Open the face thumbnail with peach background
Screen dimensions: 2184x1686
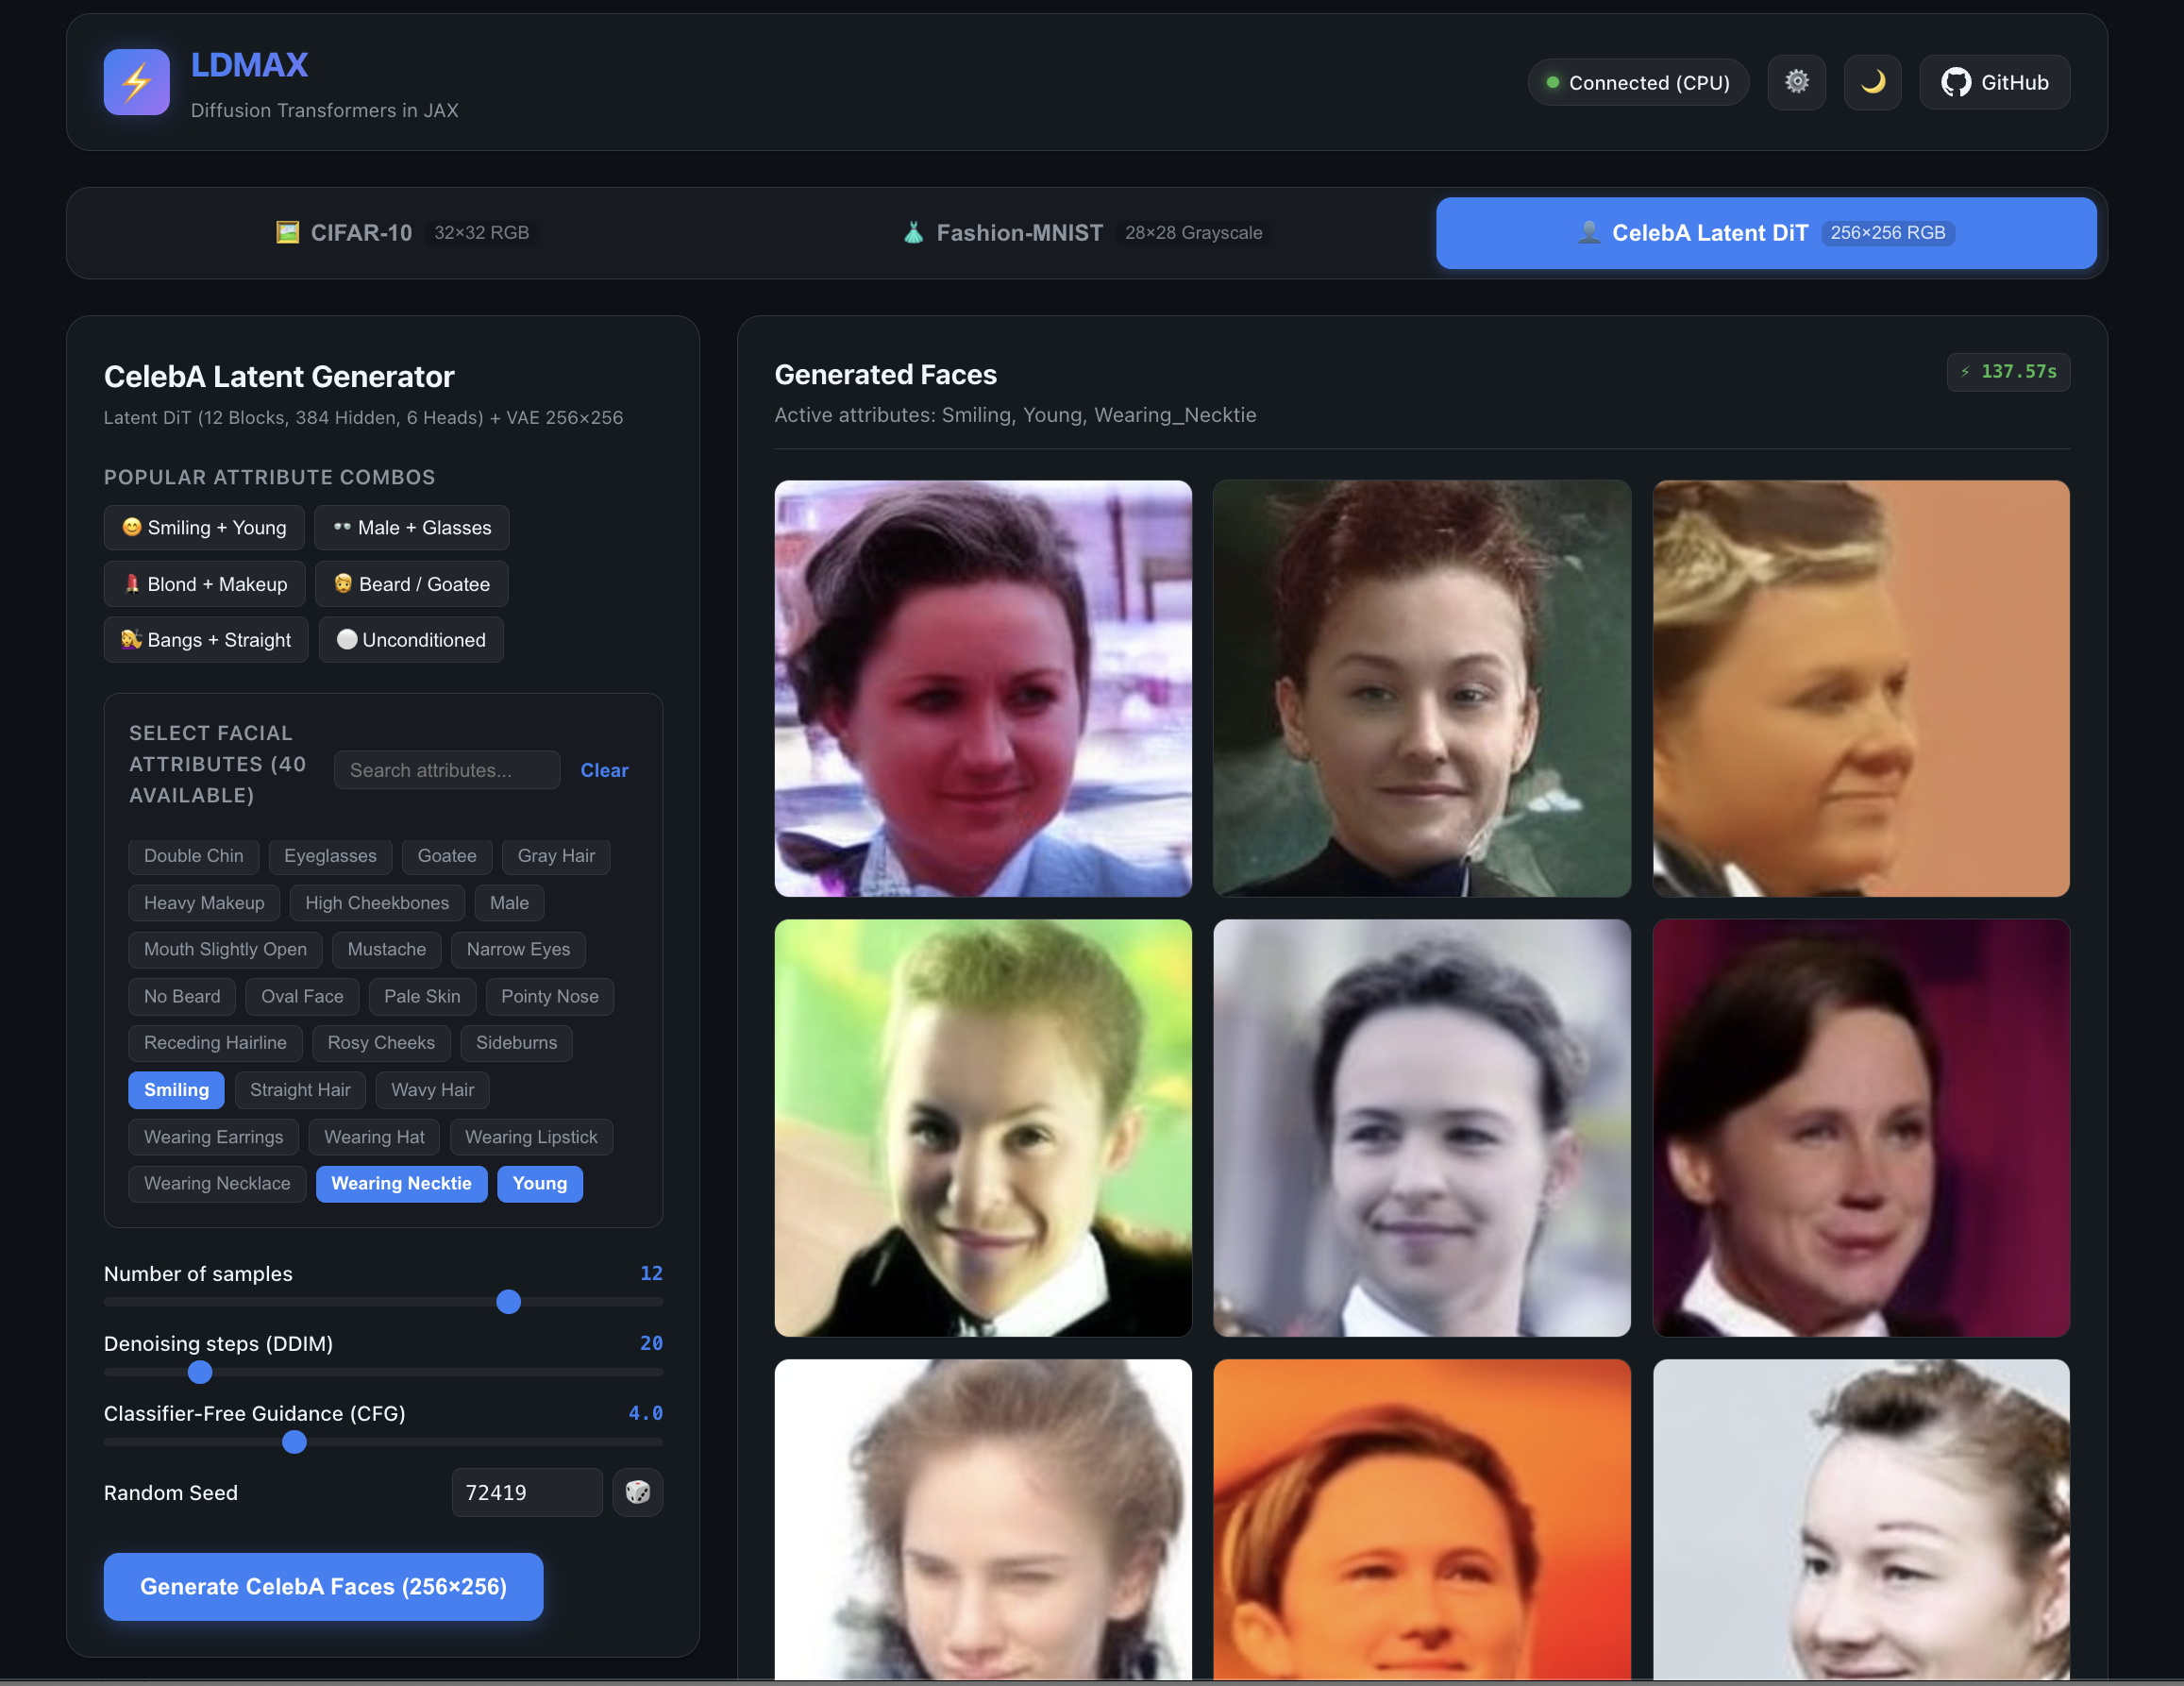[1861, 688]
